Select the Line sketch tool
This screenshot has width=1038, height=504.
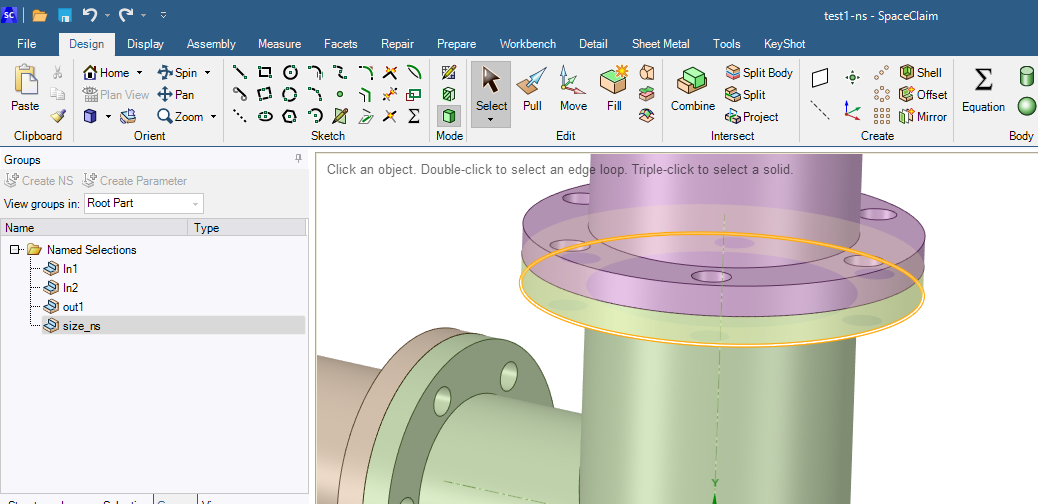point(240,72)
